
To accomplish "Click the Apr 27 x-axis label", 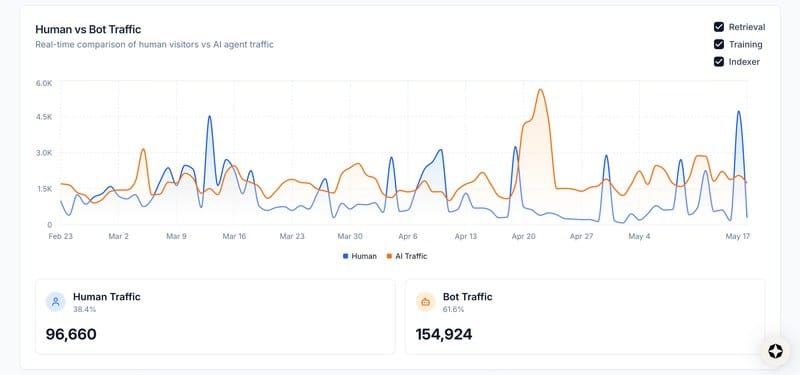I will pos(582,236).
